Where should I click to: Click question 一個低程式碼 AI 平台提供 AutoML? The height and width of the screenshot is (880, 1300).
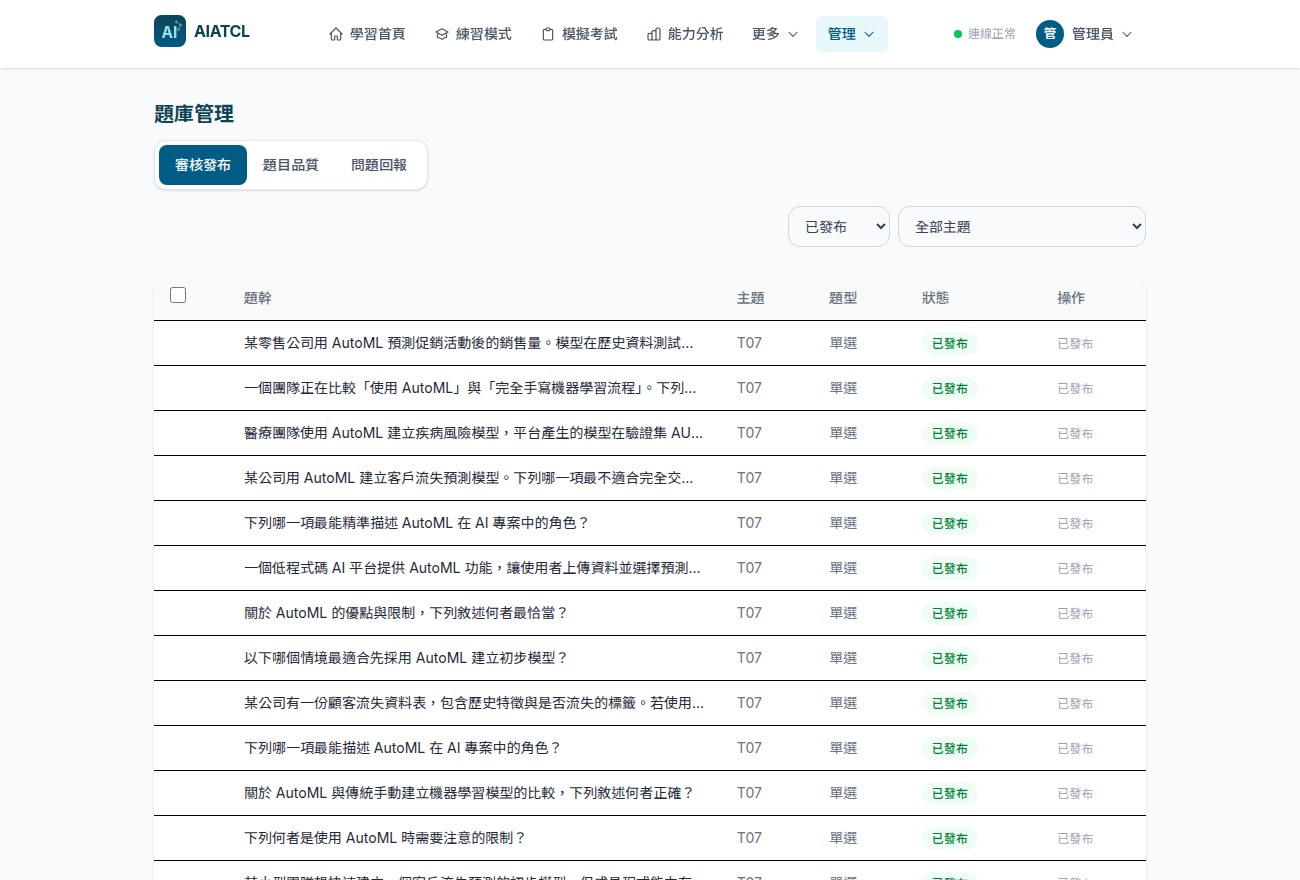pyautogui.click(x=472, y=568)
